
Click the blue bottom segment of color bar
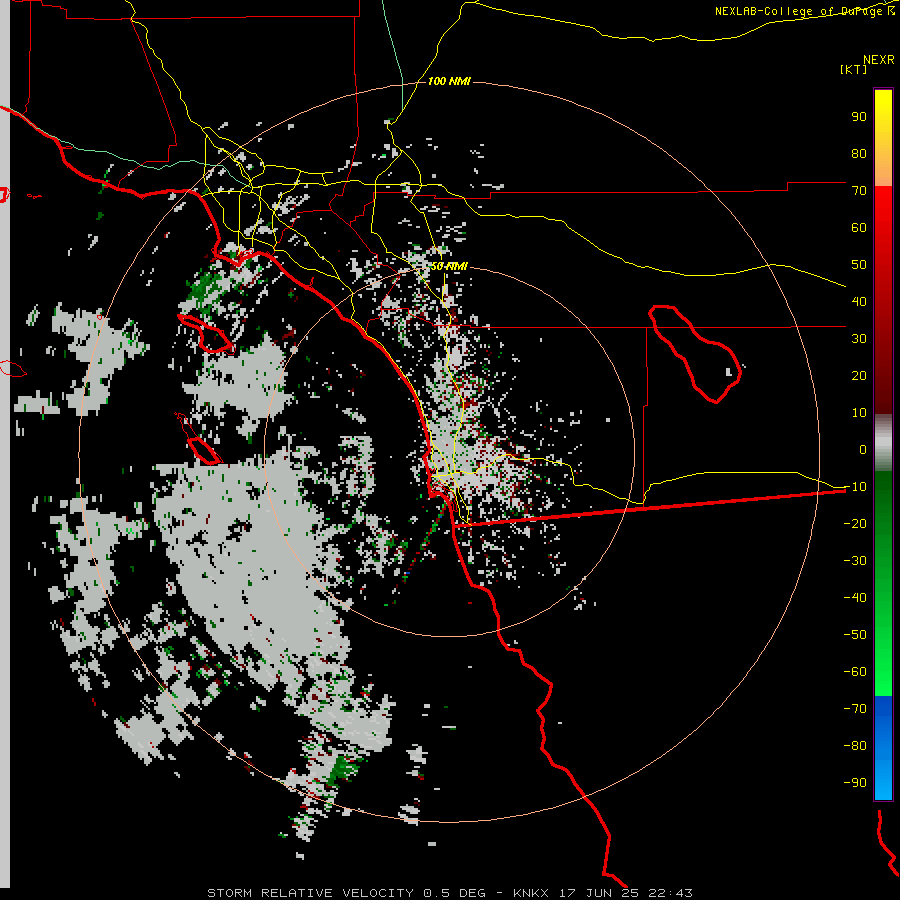pyautogui.click(x=883, y=748)
